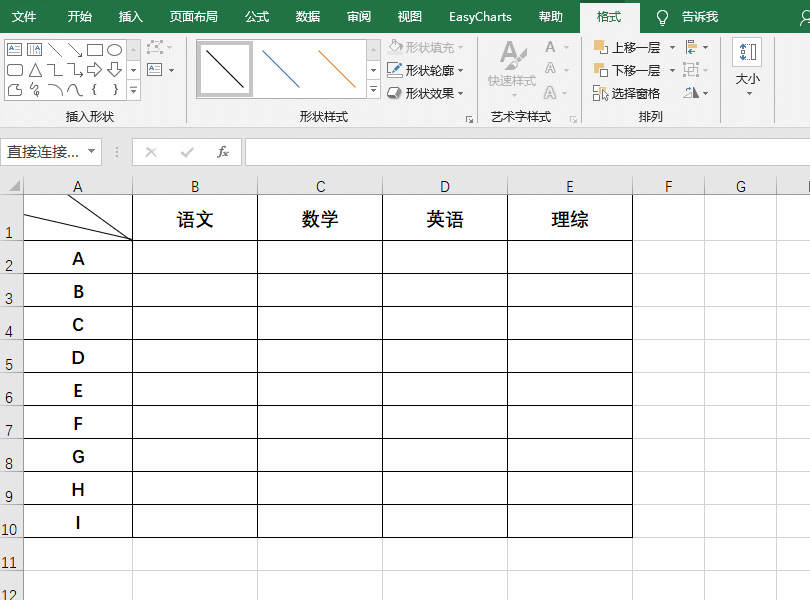The image size is (810, 600).
Task: Select the 语文 header cell
Action: tap(195, 219)
